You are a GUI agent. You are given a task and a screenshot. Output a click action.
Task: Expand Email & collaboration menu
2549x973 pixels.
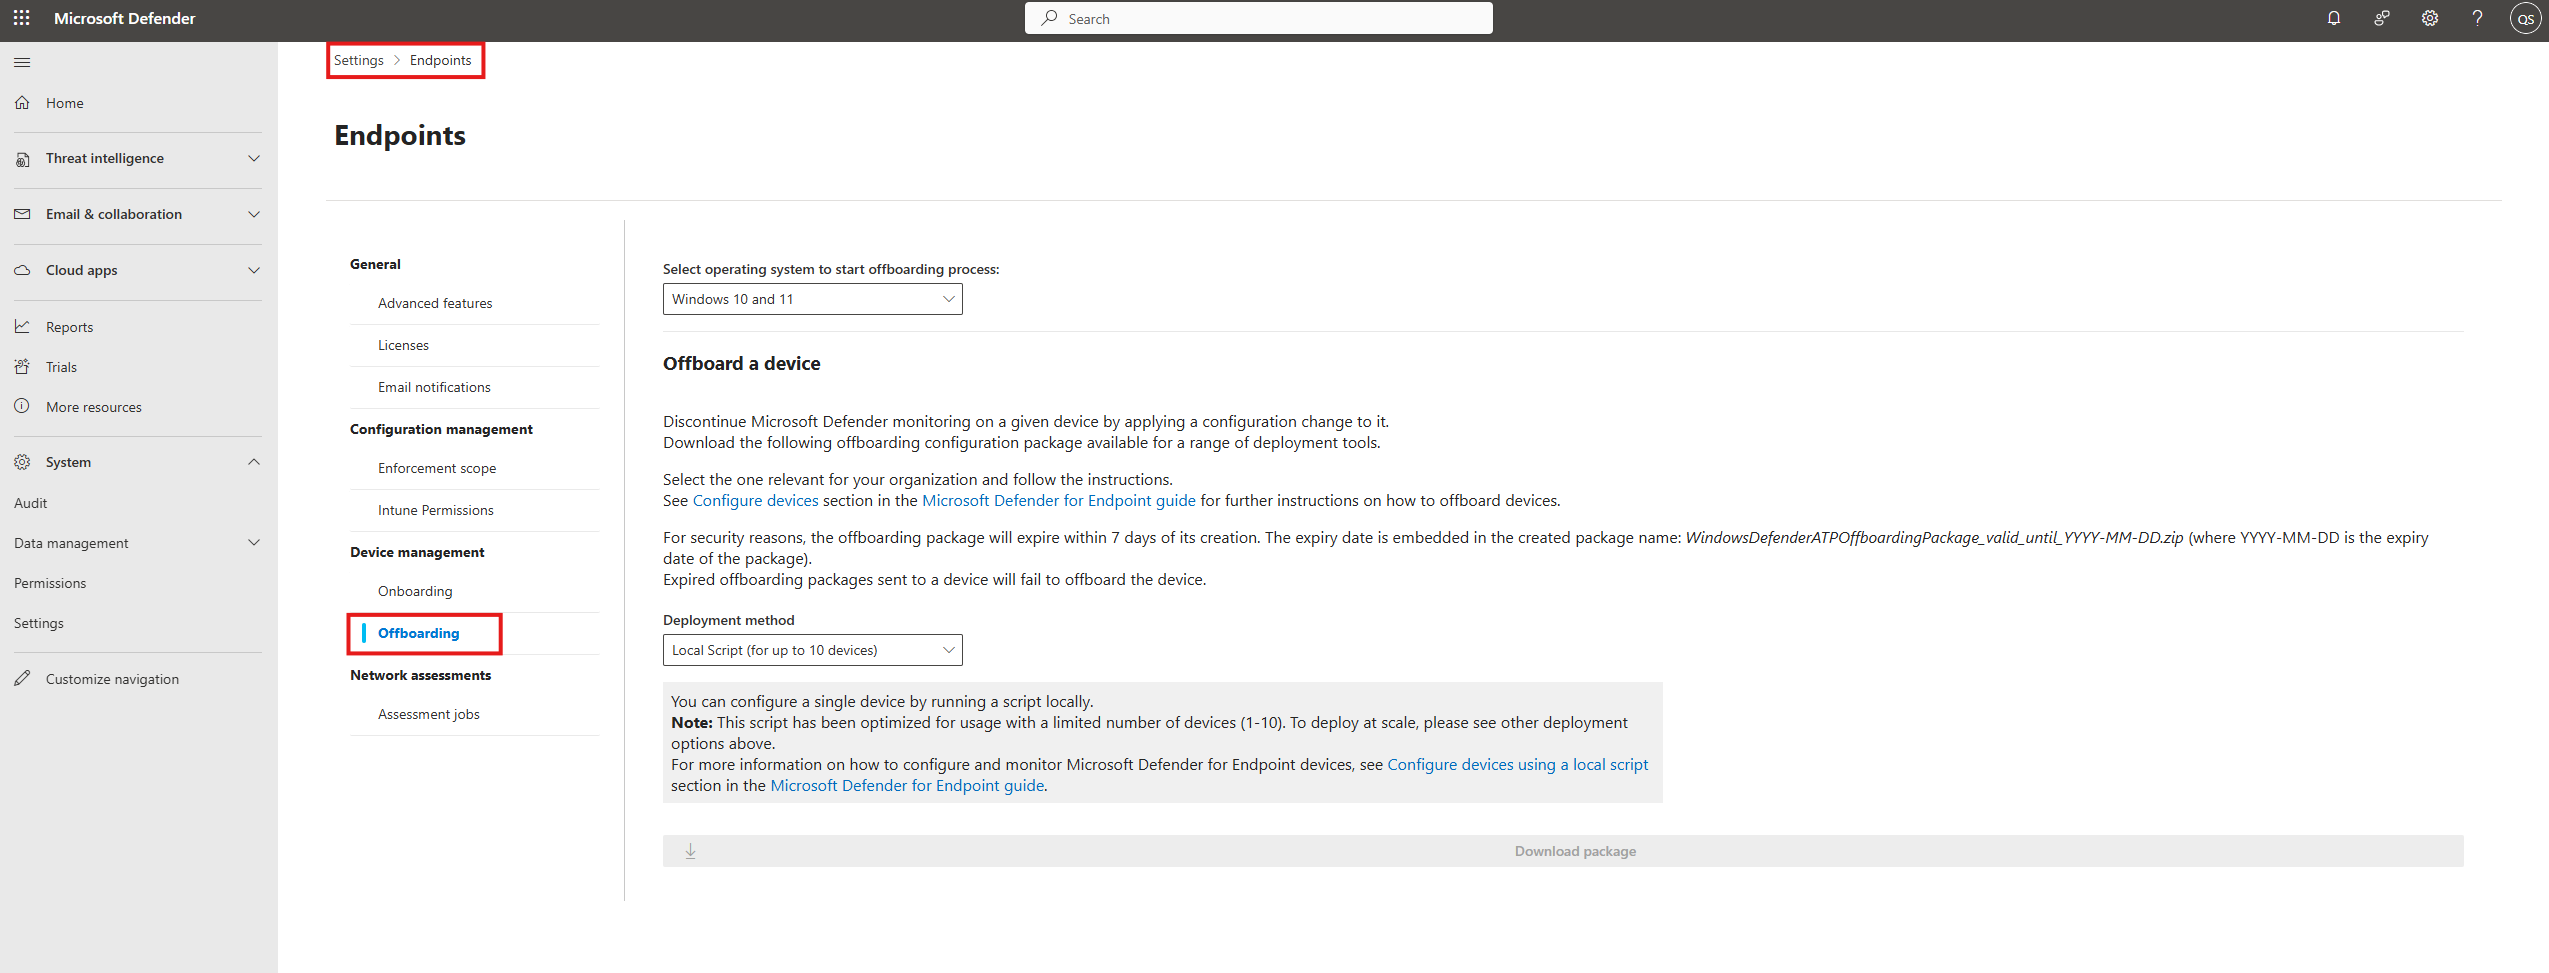click(x=254, y=214)
